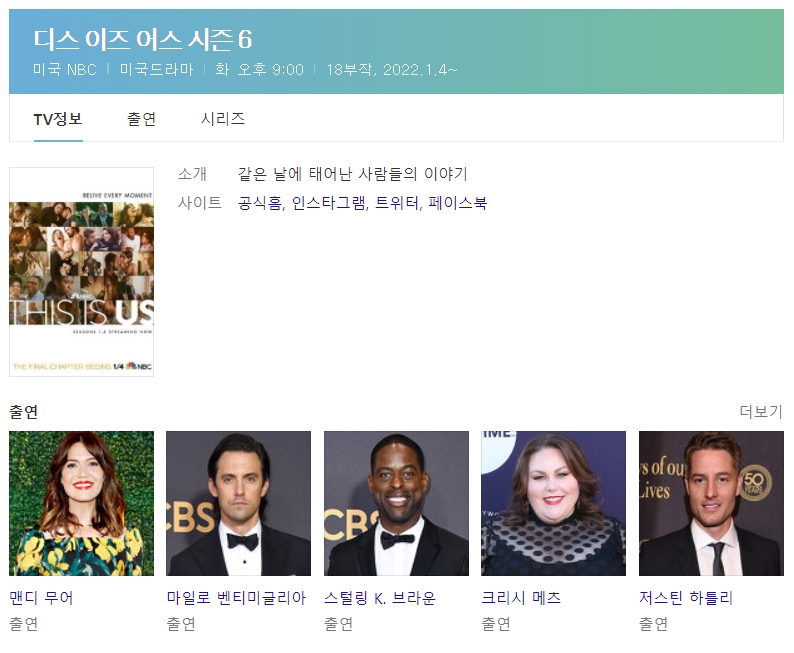Click the name link 저스틴 하틀리
Image resolution: width=794 pixels, height=653 pixels.
[686, 598]
